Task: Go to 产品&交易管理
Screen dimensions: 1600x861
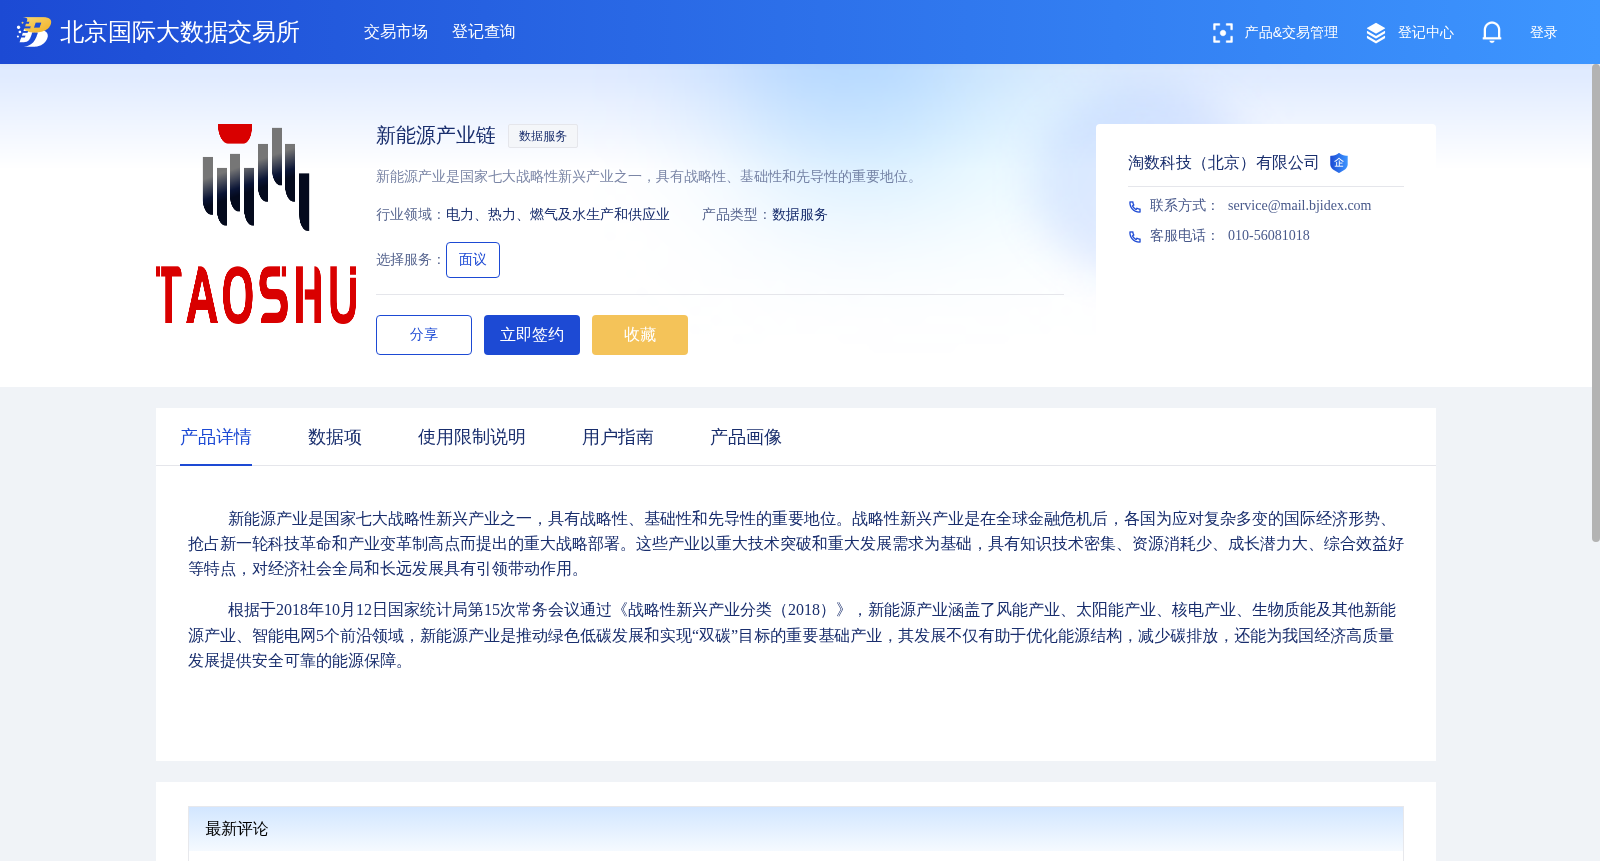Action: (1291, 33)
